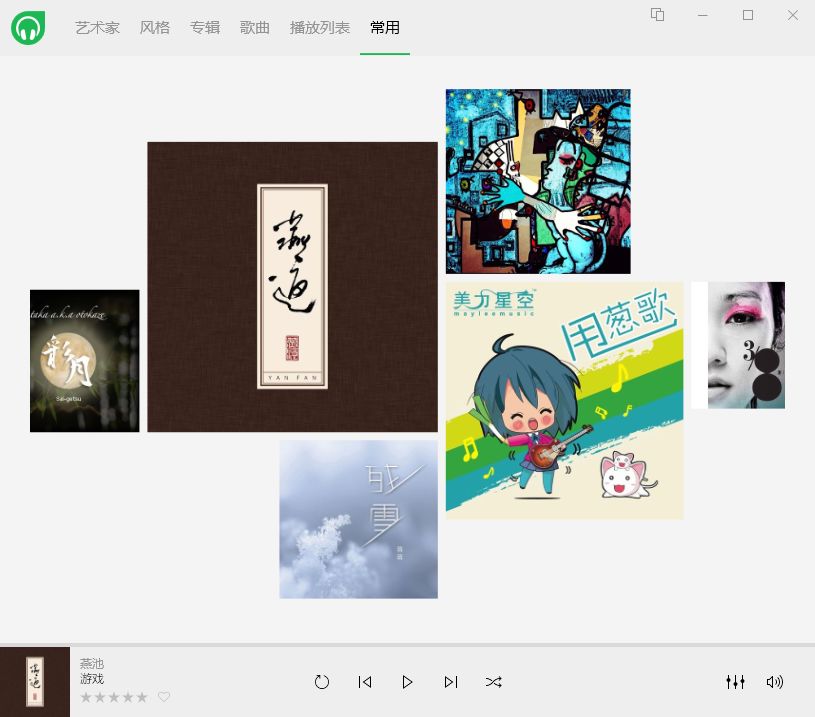
Task: Click the artist name 燕池
Action: click(92, 664)
